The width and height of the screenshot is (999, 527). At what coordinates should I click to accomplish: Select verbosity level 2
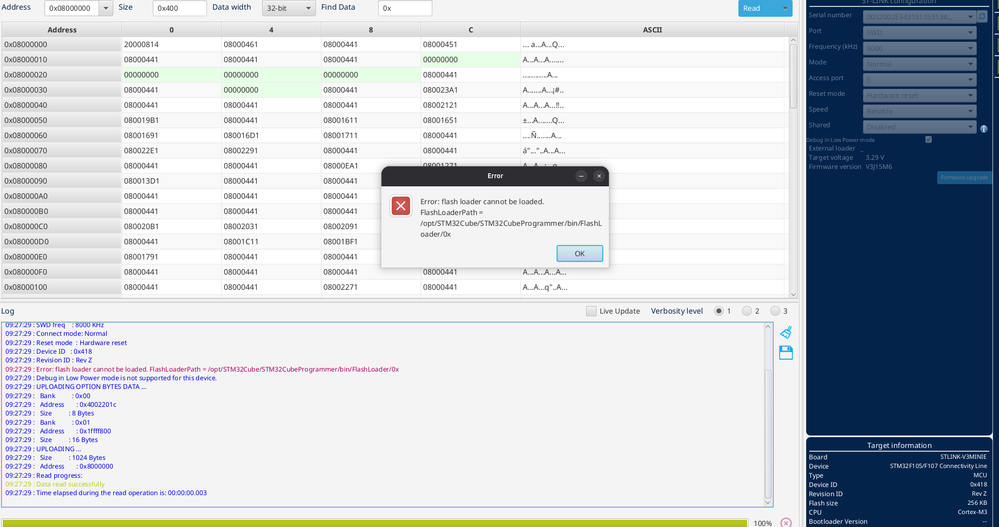point(747,311)
